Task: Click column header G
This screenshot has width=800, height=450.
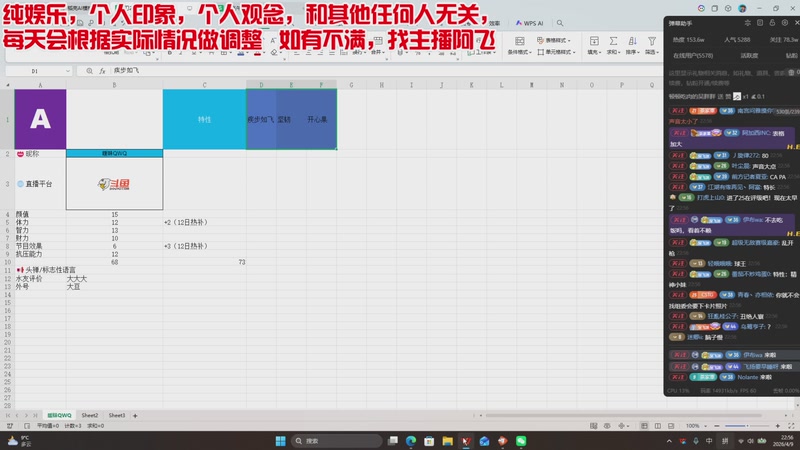Action: (x=351, y=85)
